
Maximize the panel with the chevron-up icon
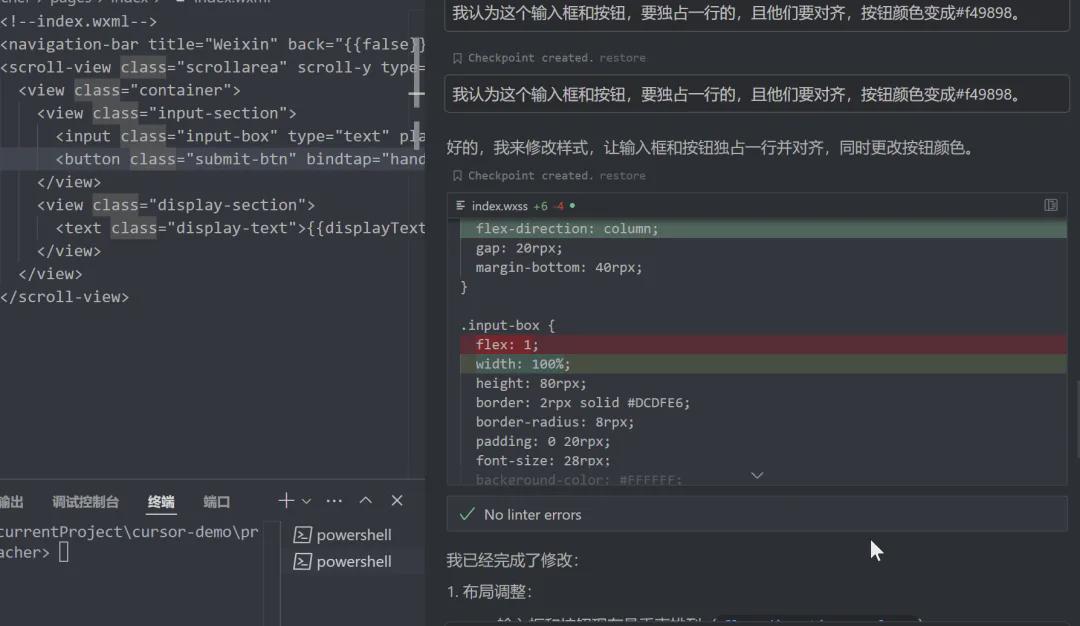(x=365, y=500)
